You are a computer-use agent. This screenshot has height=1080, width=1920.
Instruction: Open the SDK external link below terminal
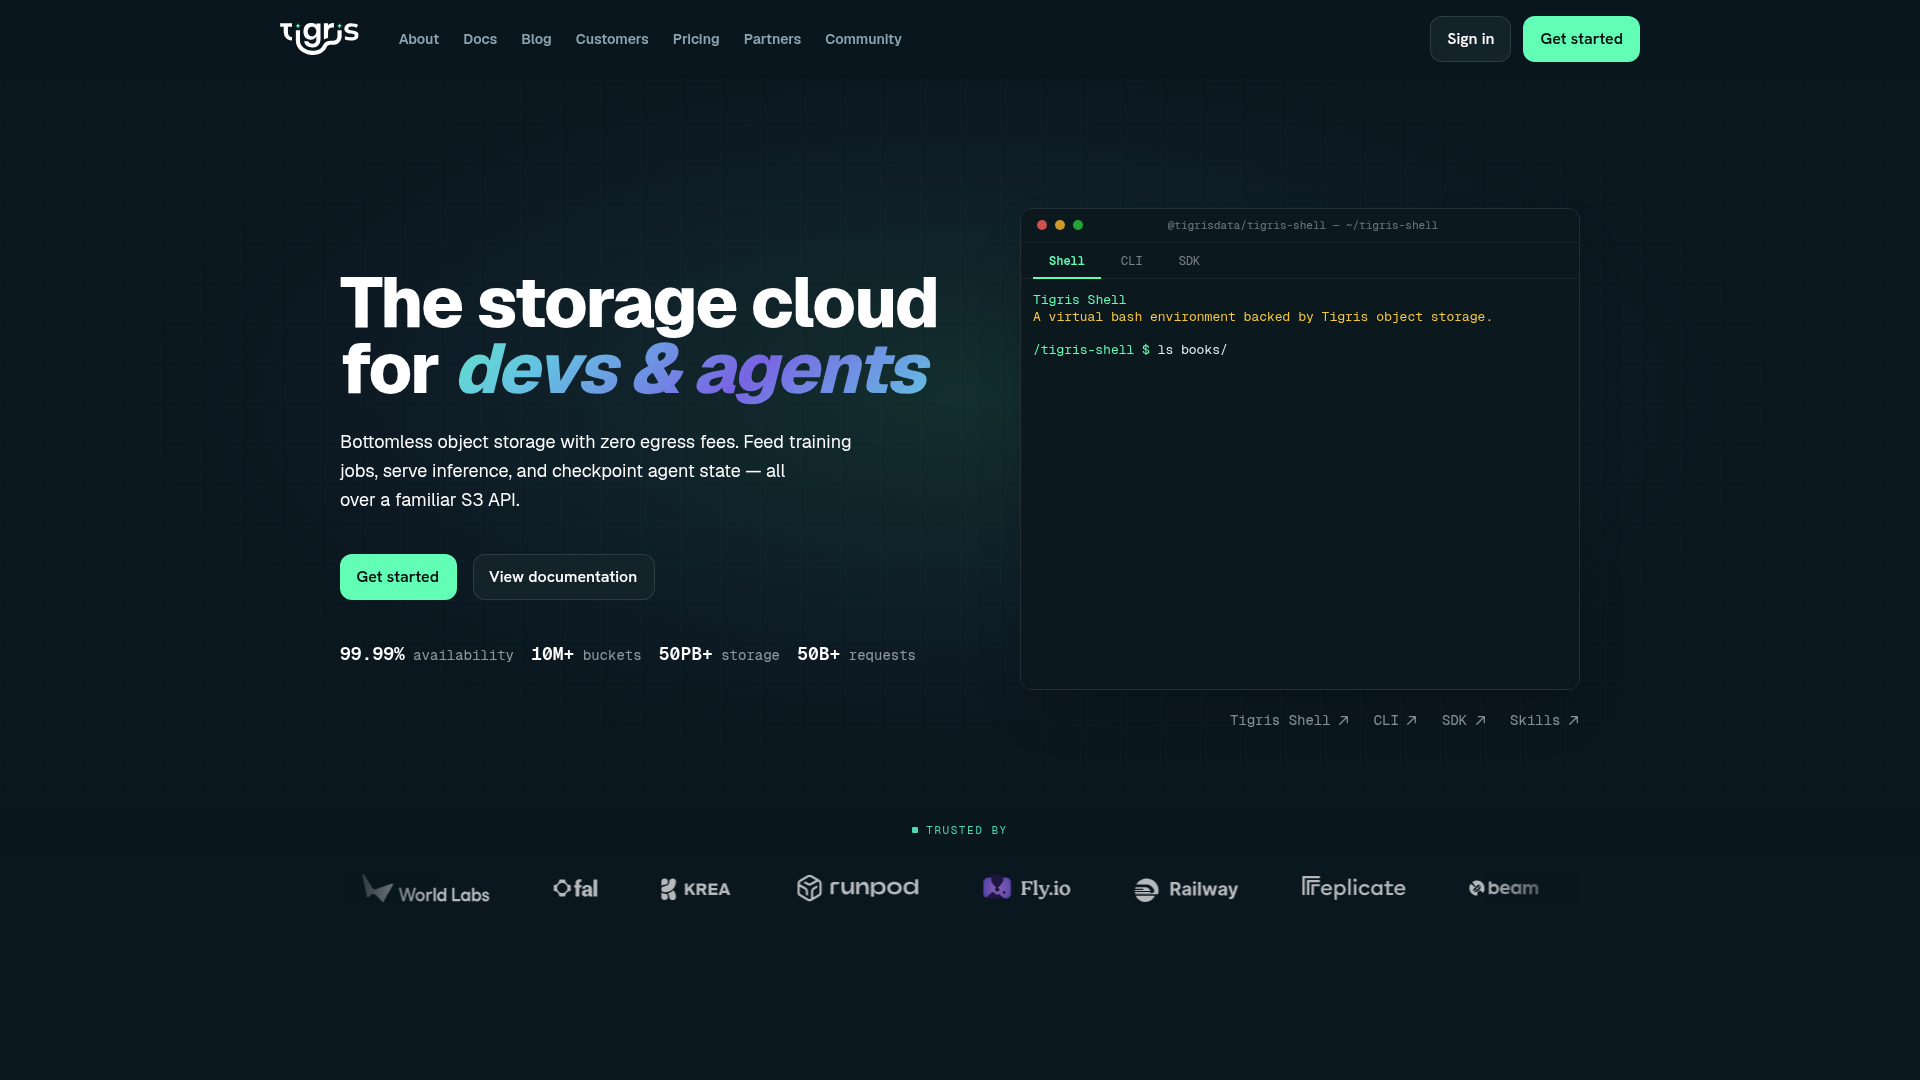[x=1463, y=720]
